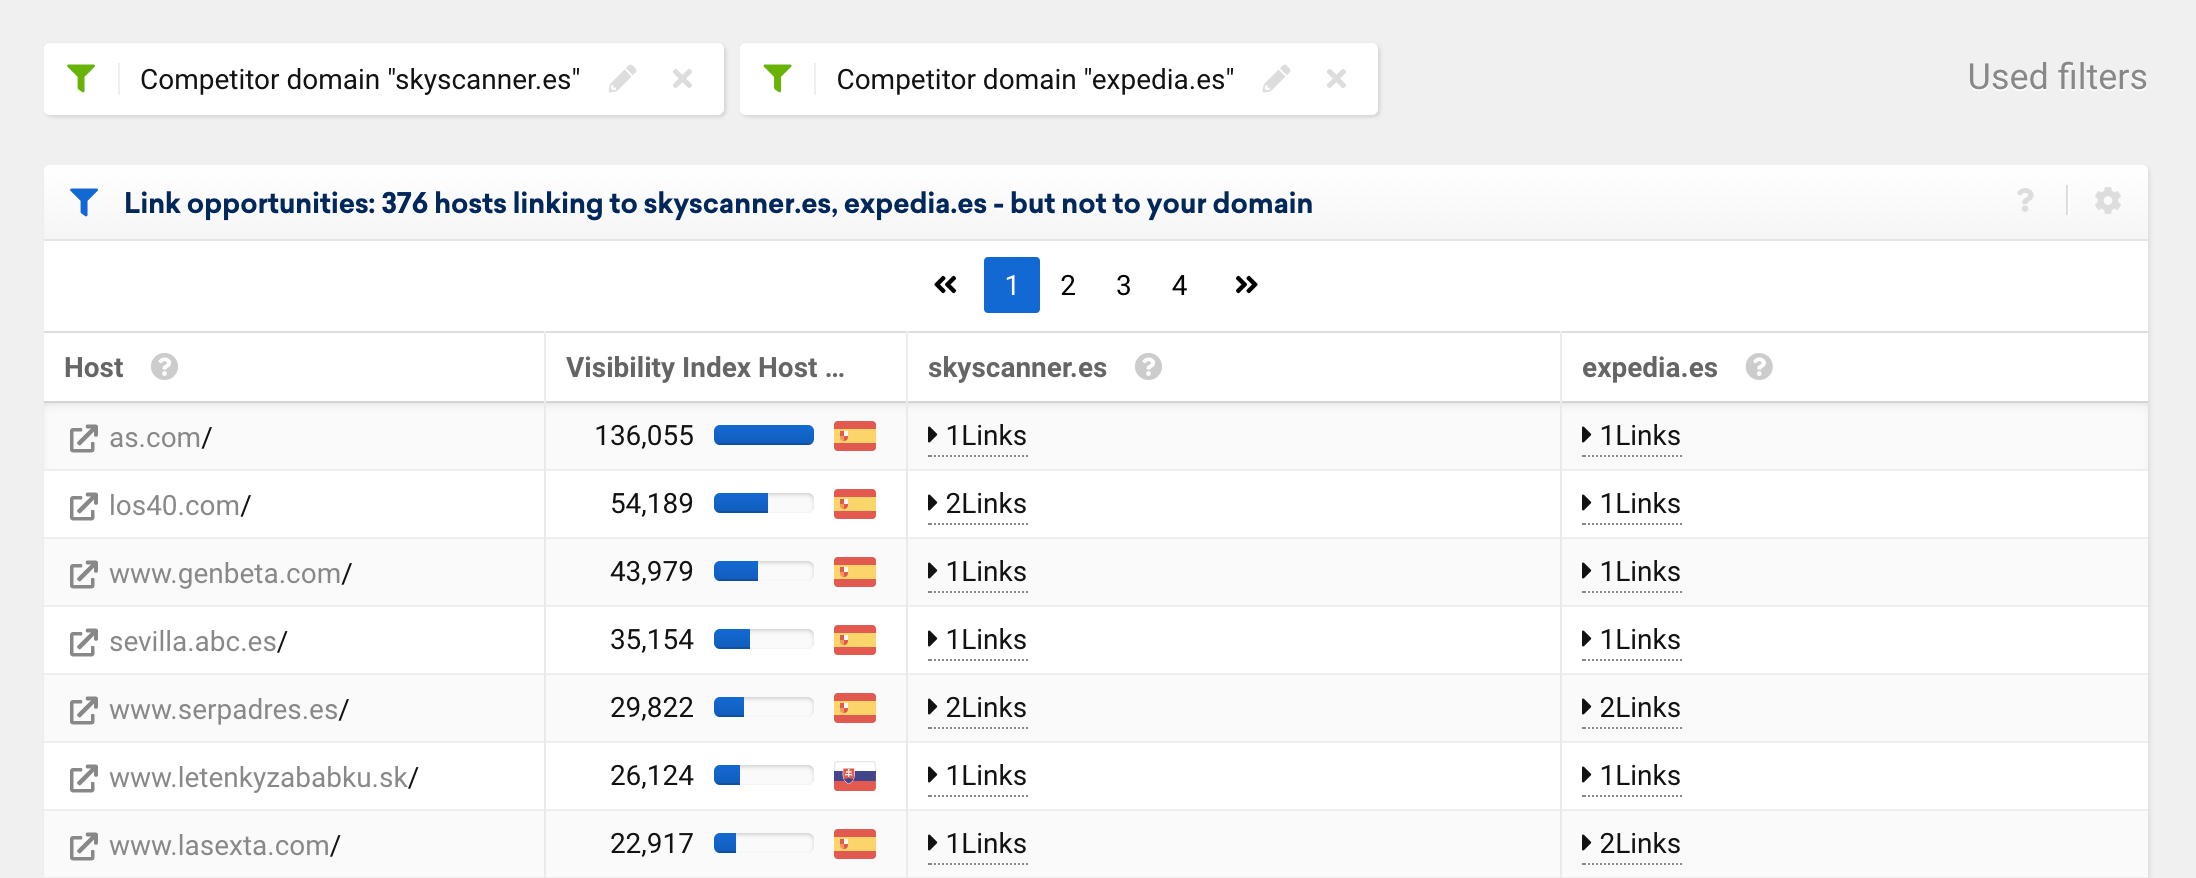Sort by Visibility Index Host column

(704, 367)
